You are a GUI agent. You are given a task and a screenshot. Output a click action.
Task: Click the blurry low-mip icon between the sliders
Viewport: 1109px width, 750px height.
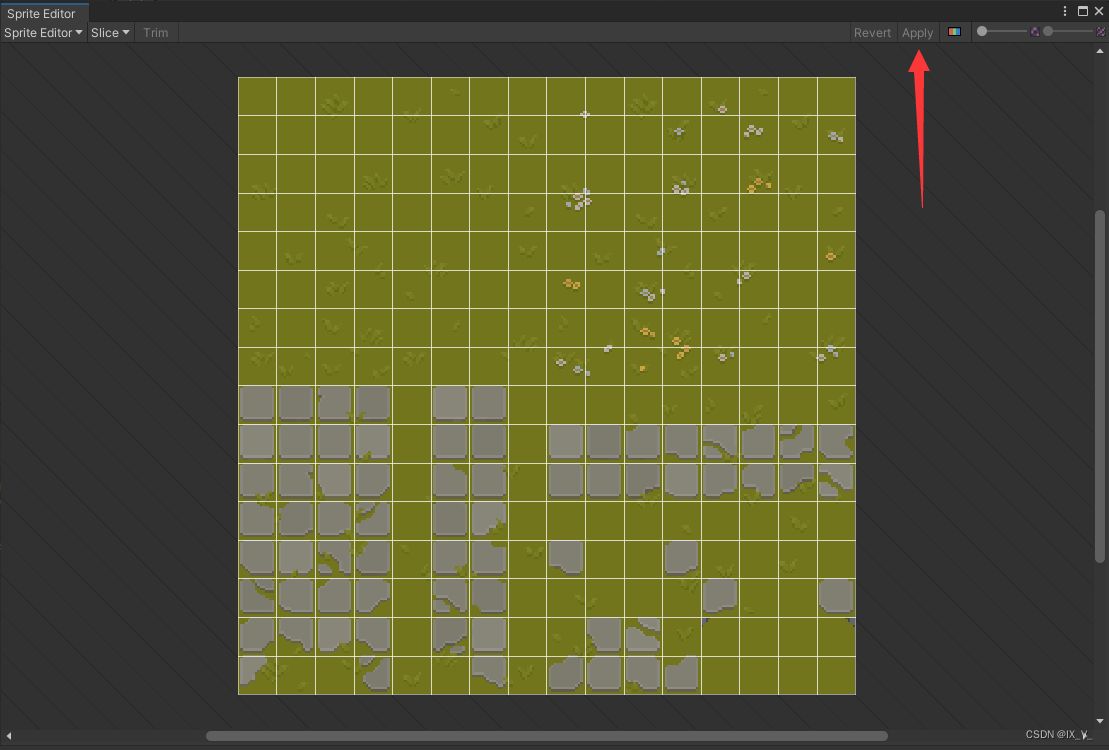(1035, 32)
